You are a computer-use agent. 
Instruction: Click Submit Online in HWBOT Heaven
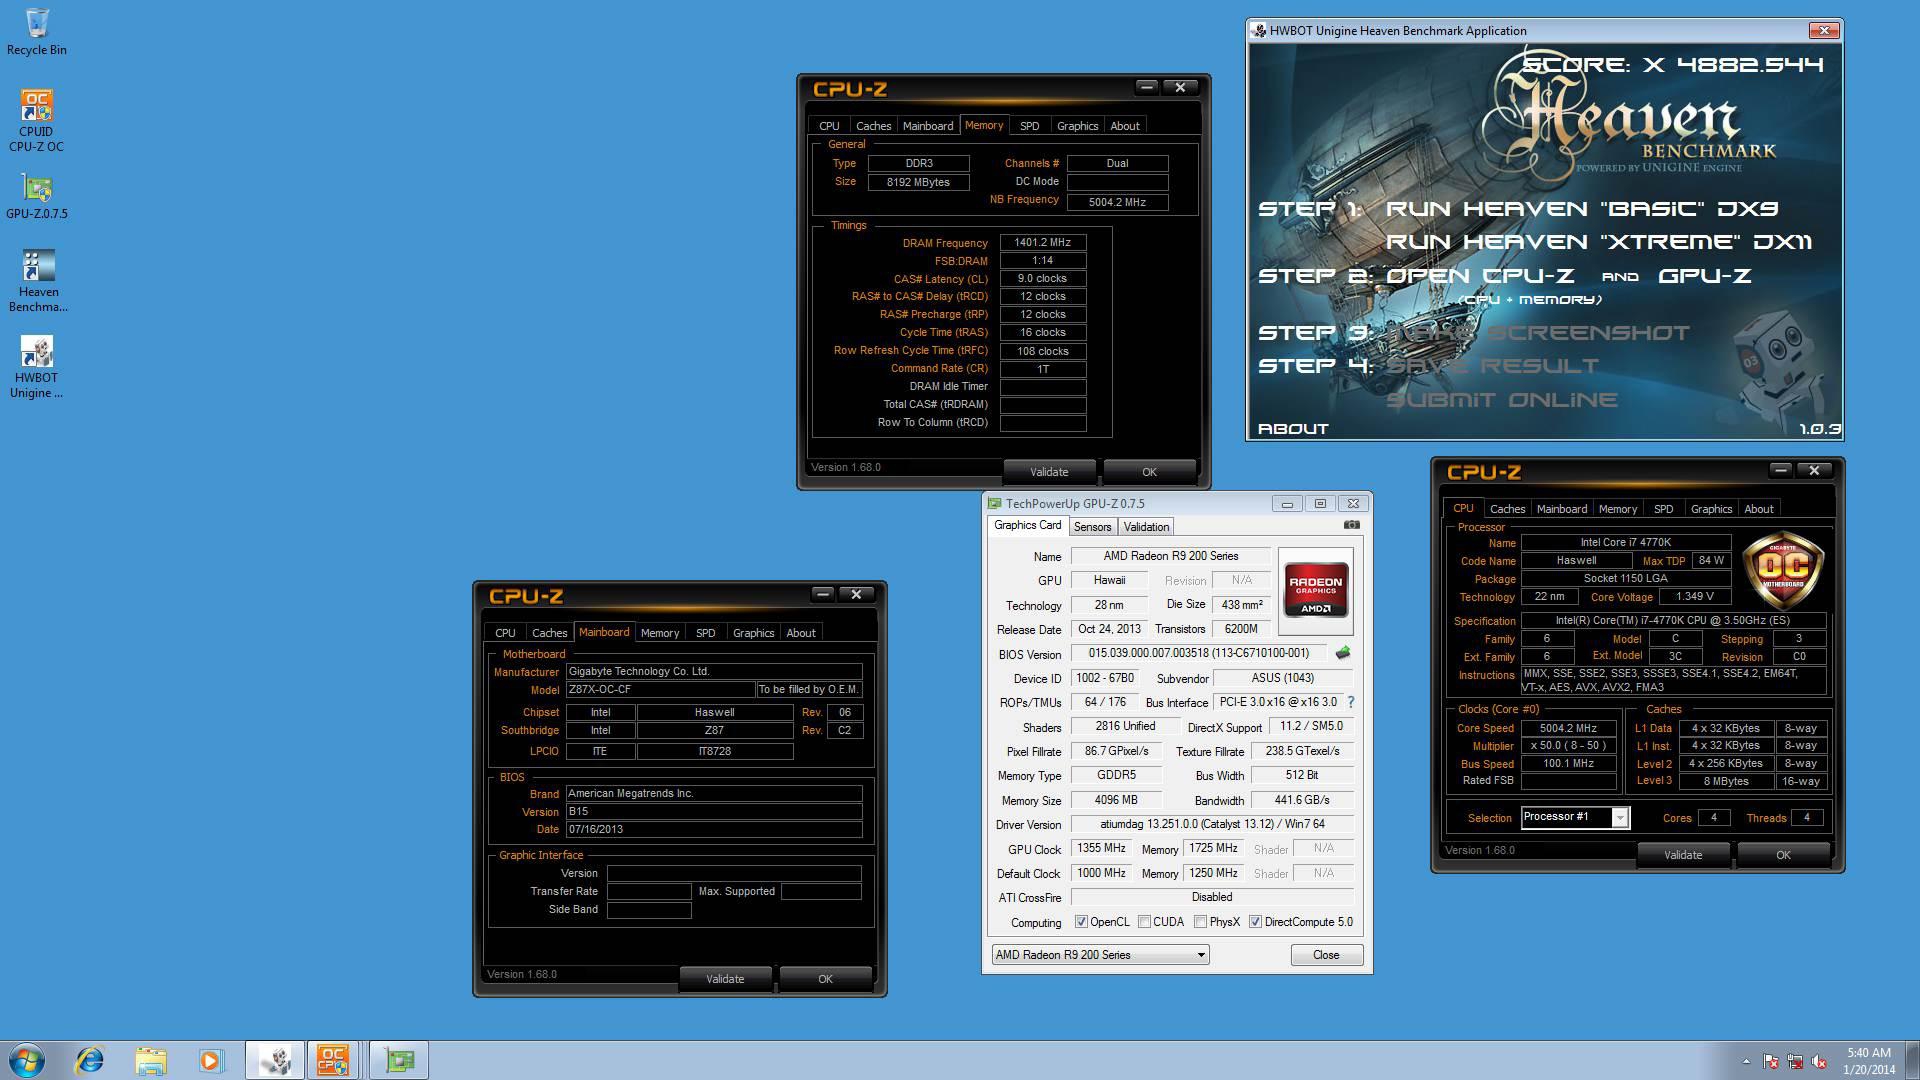(x=1501, y=400)
